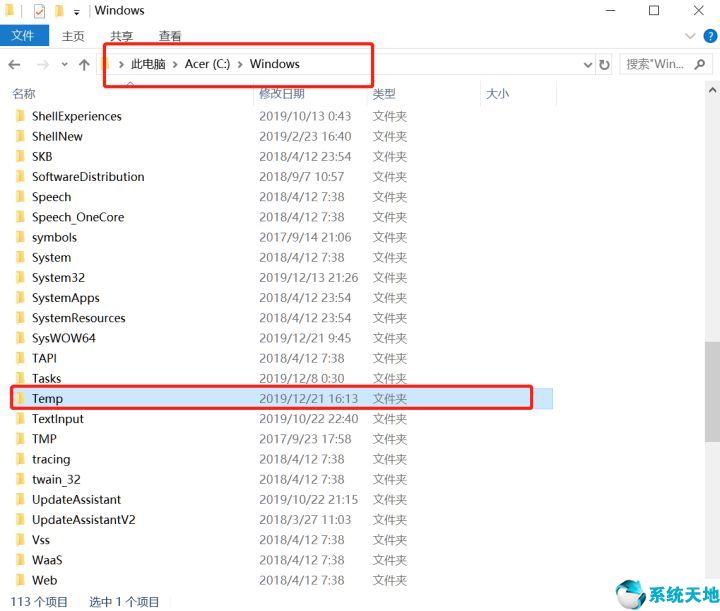Screen dimensions: 720x611
Task: Click the date 2017/9/14 21:06 of symbols
Action: (x=305, y=237)
